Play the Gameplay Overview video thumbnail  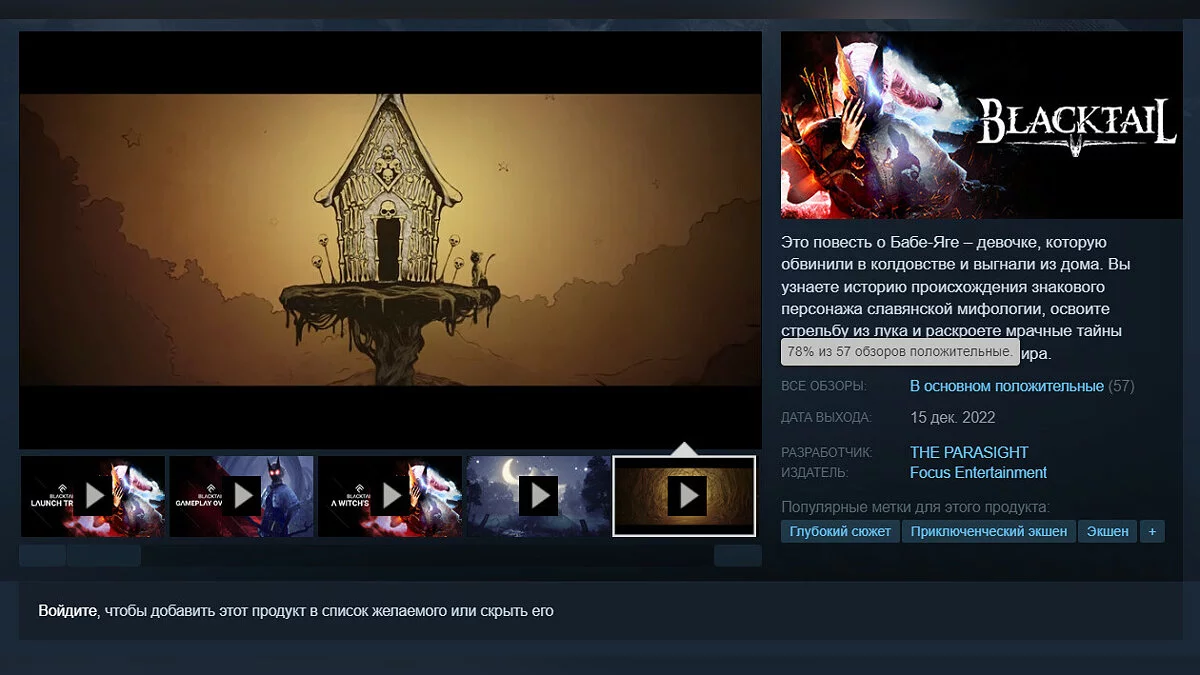point(241,496)
